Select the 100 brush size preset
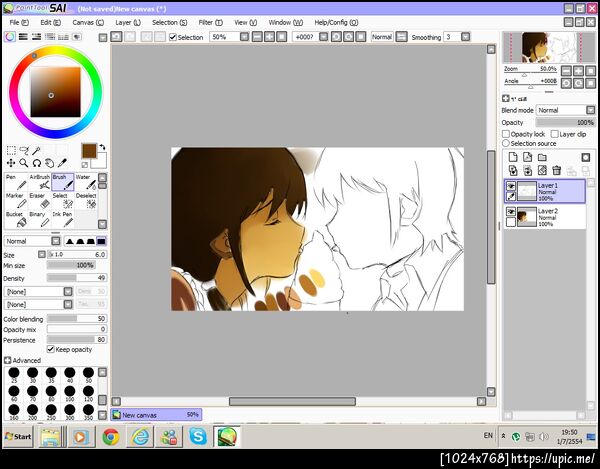 pos(70,392)
